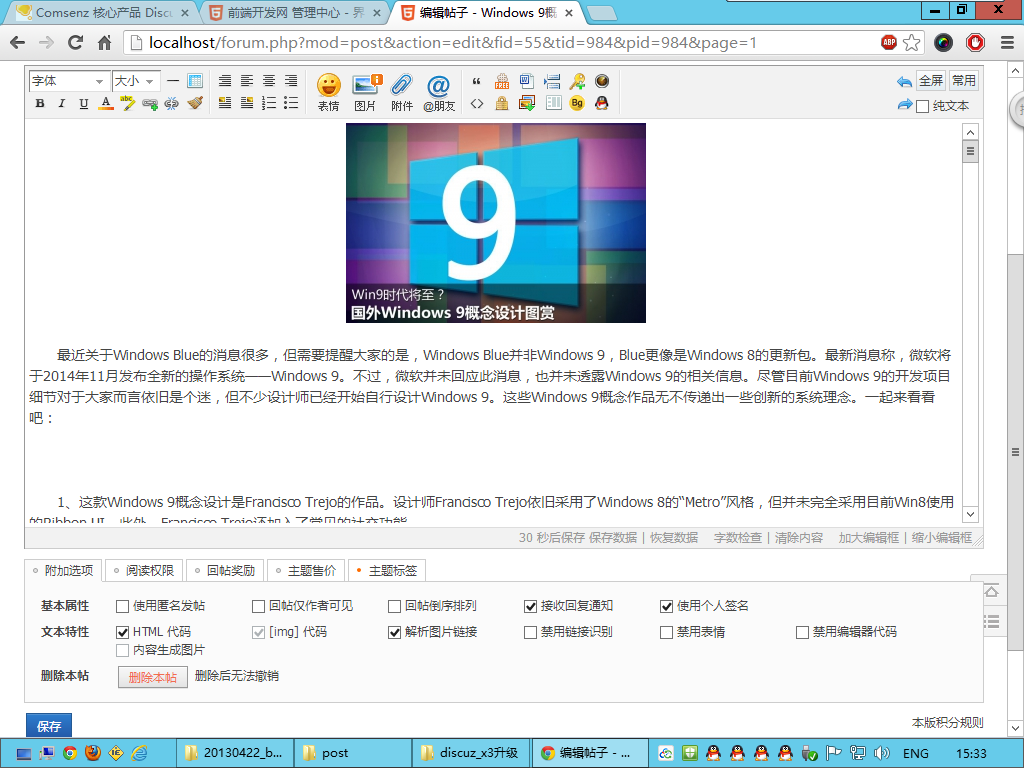This screenshot has width=1024, height=768.
Task: Insert a table via the grid icon
Action: [x=195, y=81]
